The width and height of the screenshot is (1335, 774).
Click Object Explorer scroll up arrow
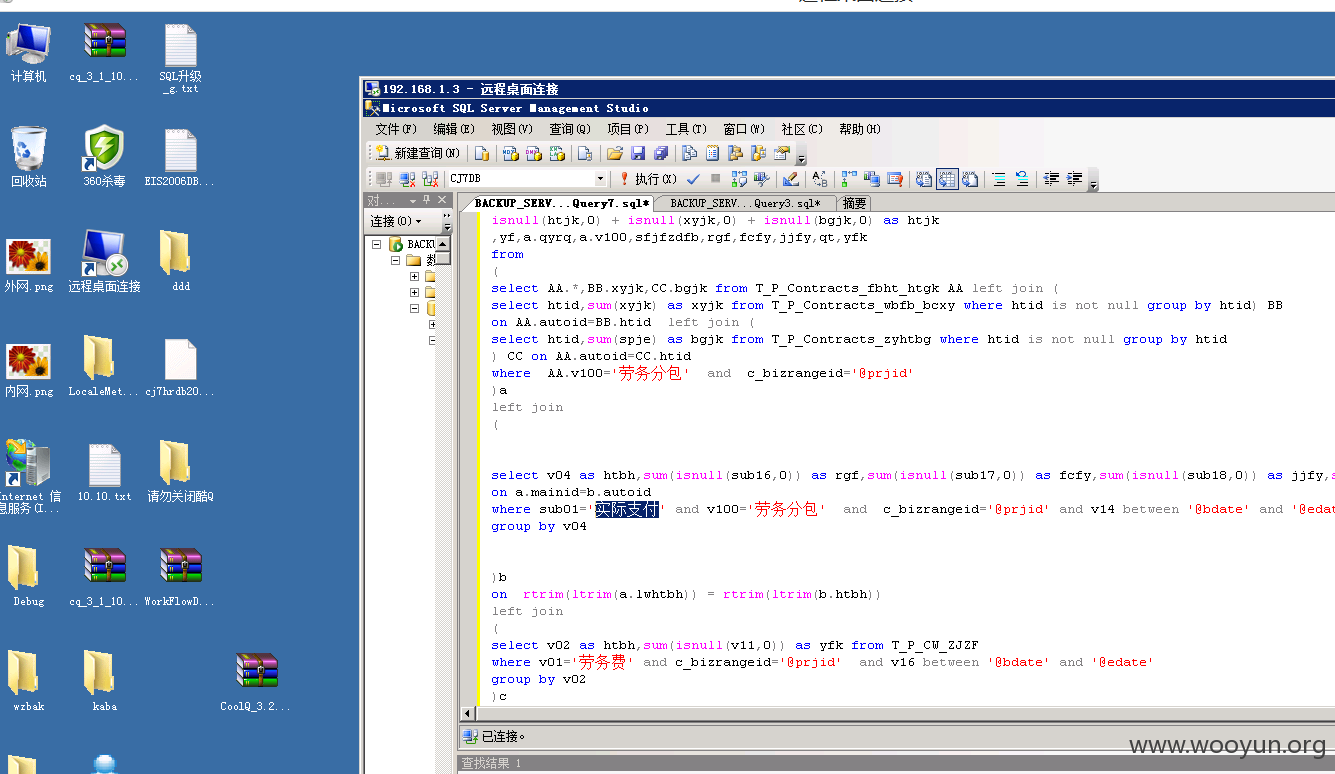(443, 243)
